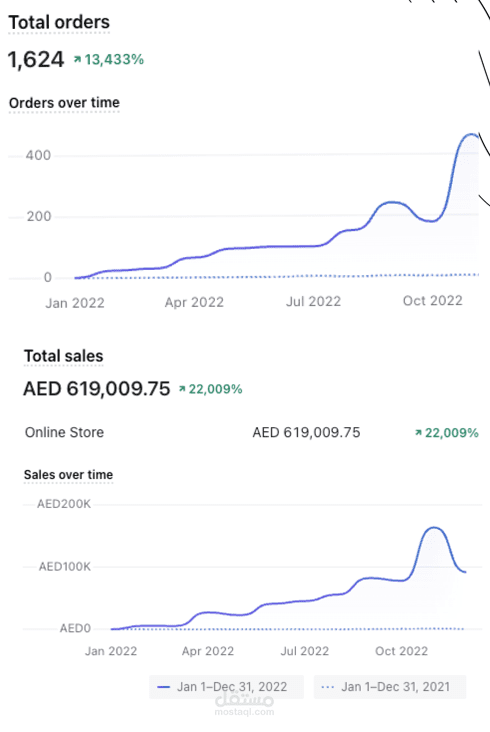Image resolution: width=490 pixels, height=732 pixels.
Task: Click the AED100K axis label
Action: 64,567
